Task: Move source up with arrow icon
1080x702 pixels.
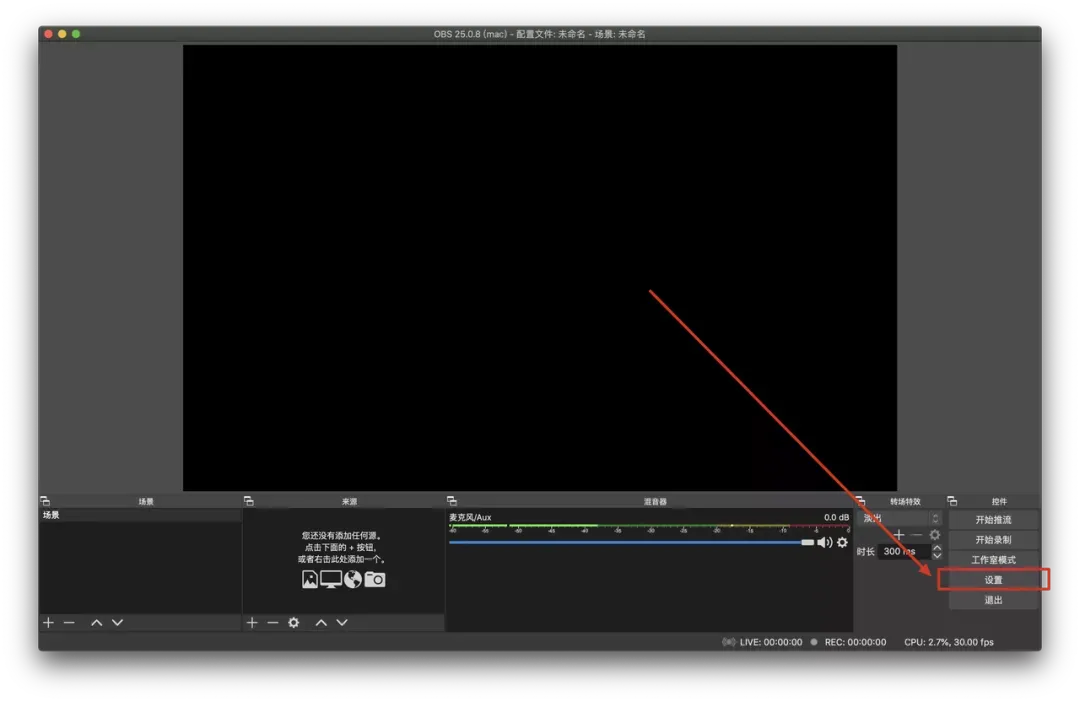Action: [321, 623]
